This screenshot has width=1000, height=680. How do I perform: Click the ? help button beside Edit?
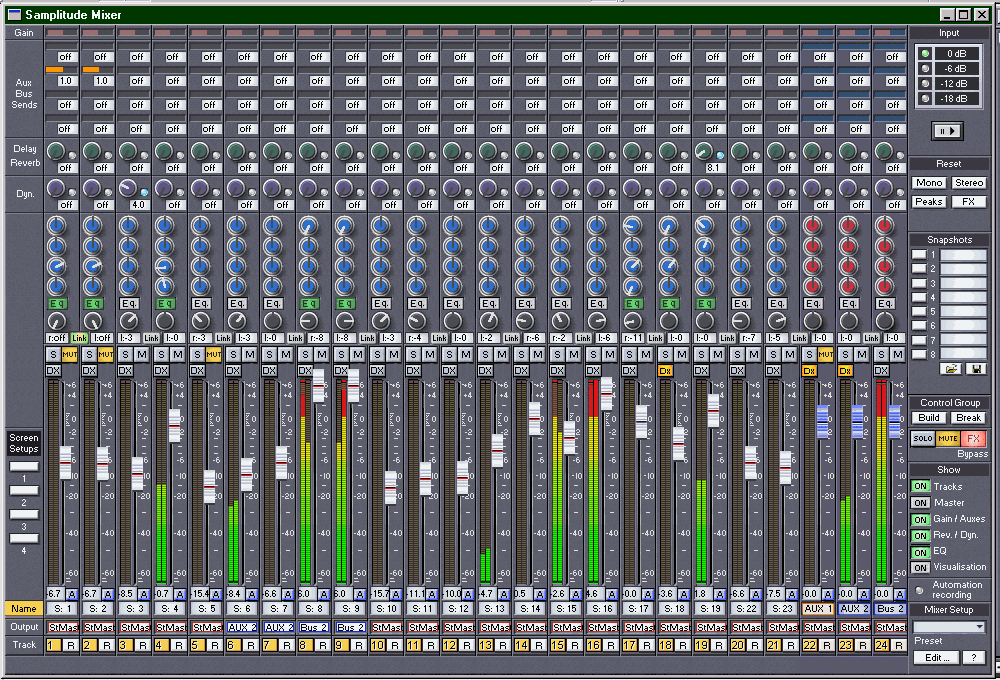click(x=973, y=658)
